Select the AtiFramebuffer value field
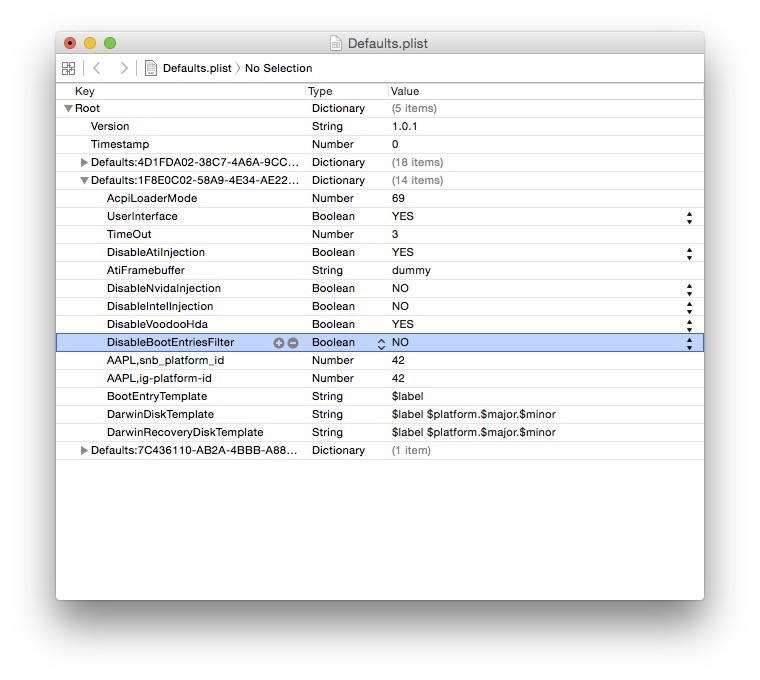 pos(411,271)
